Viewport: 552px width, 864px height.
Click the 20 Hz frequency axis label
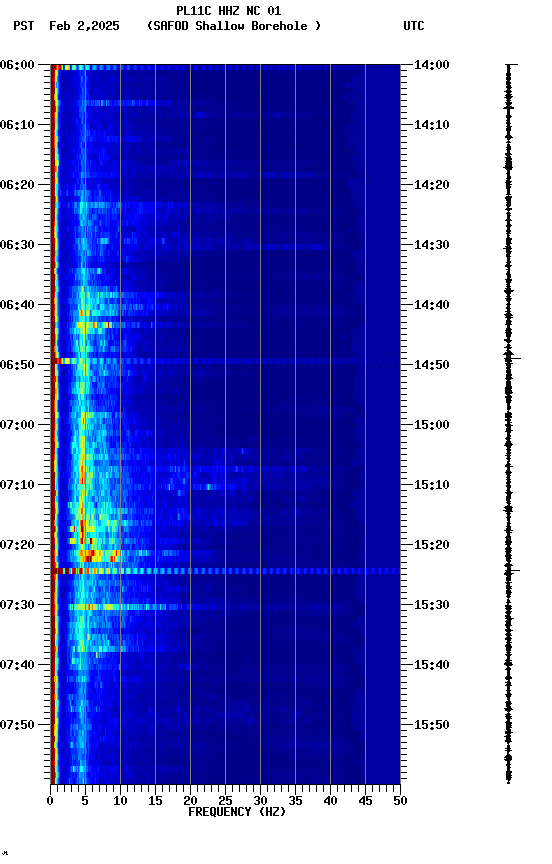190,802
